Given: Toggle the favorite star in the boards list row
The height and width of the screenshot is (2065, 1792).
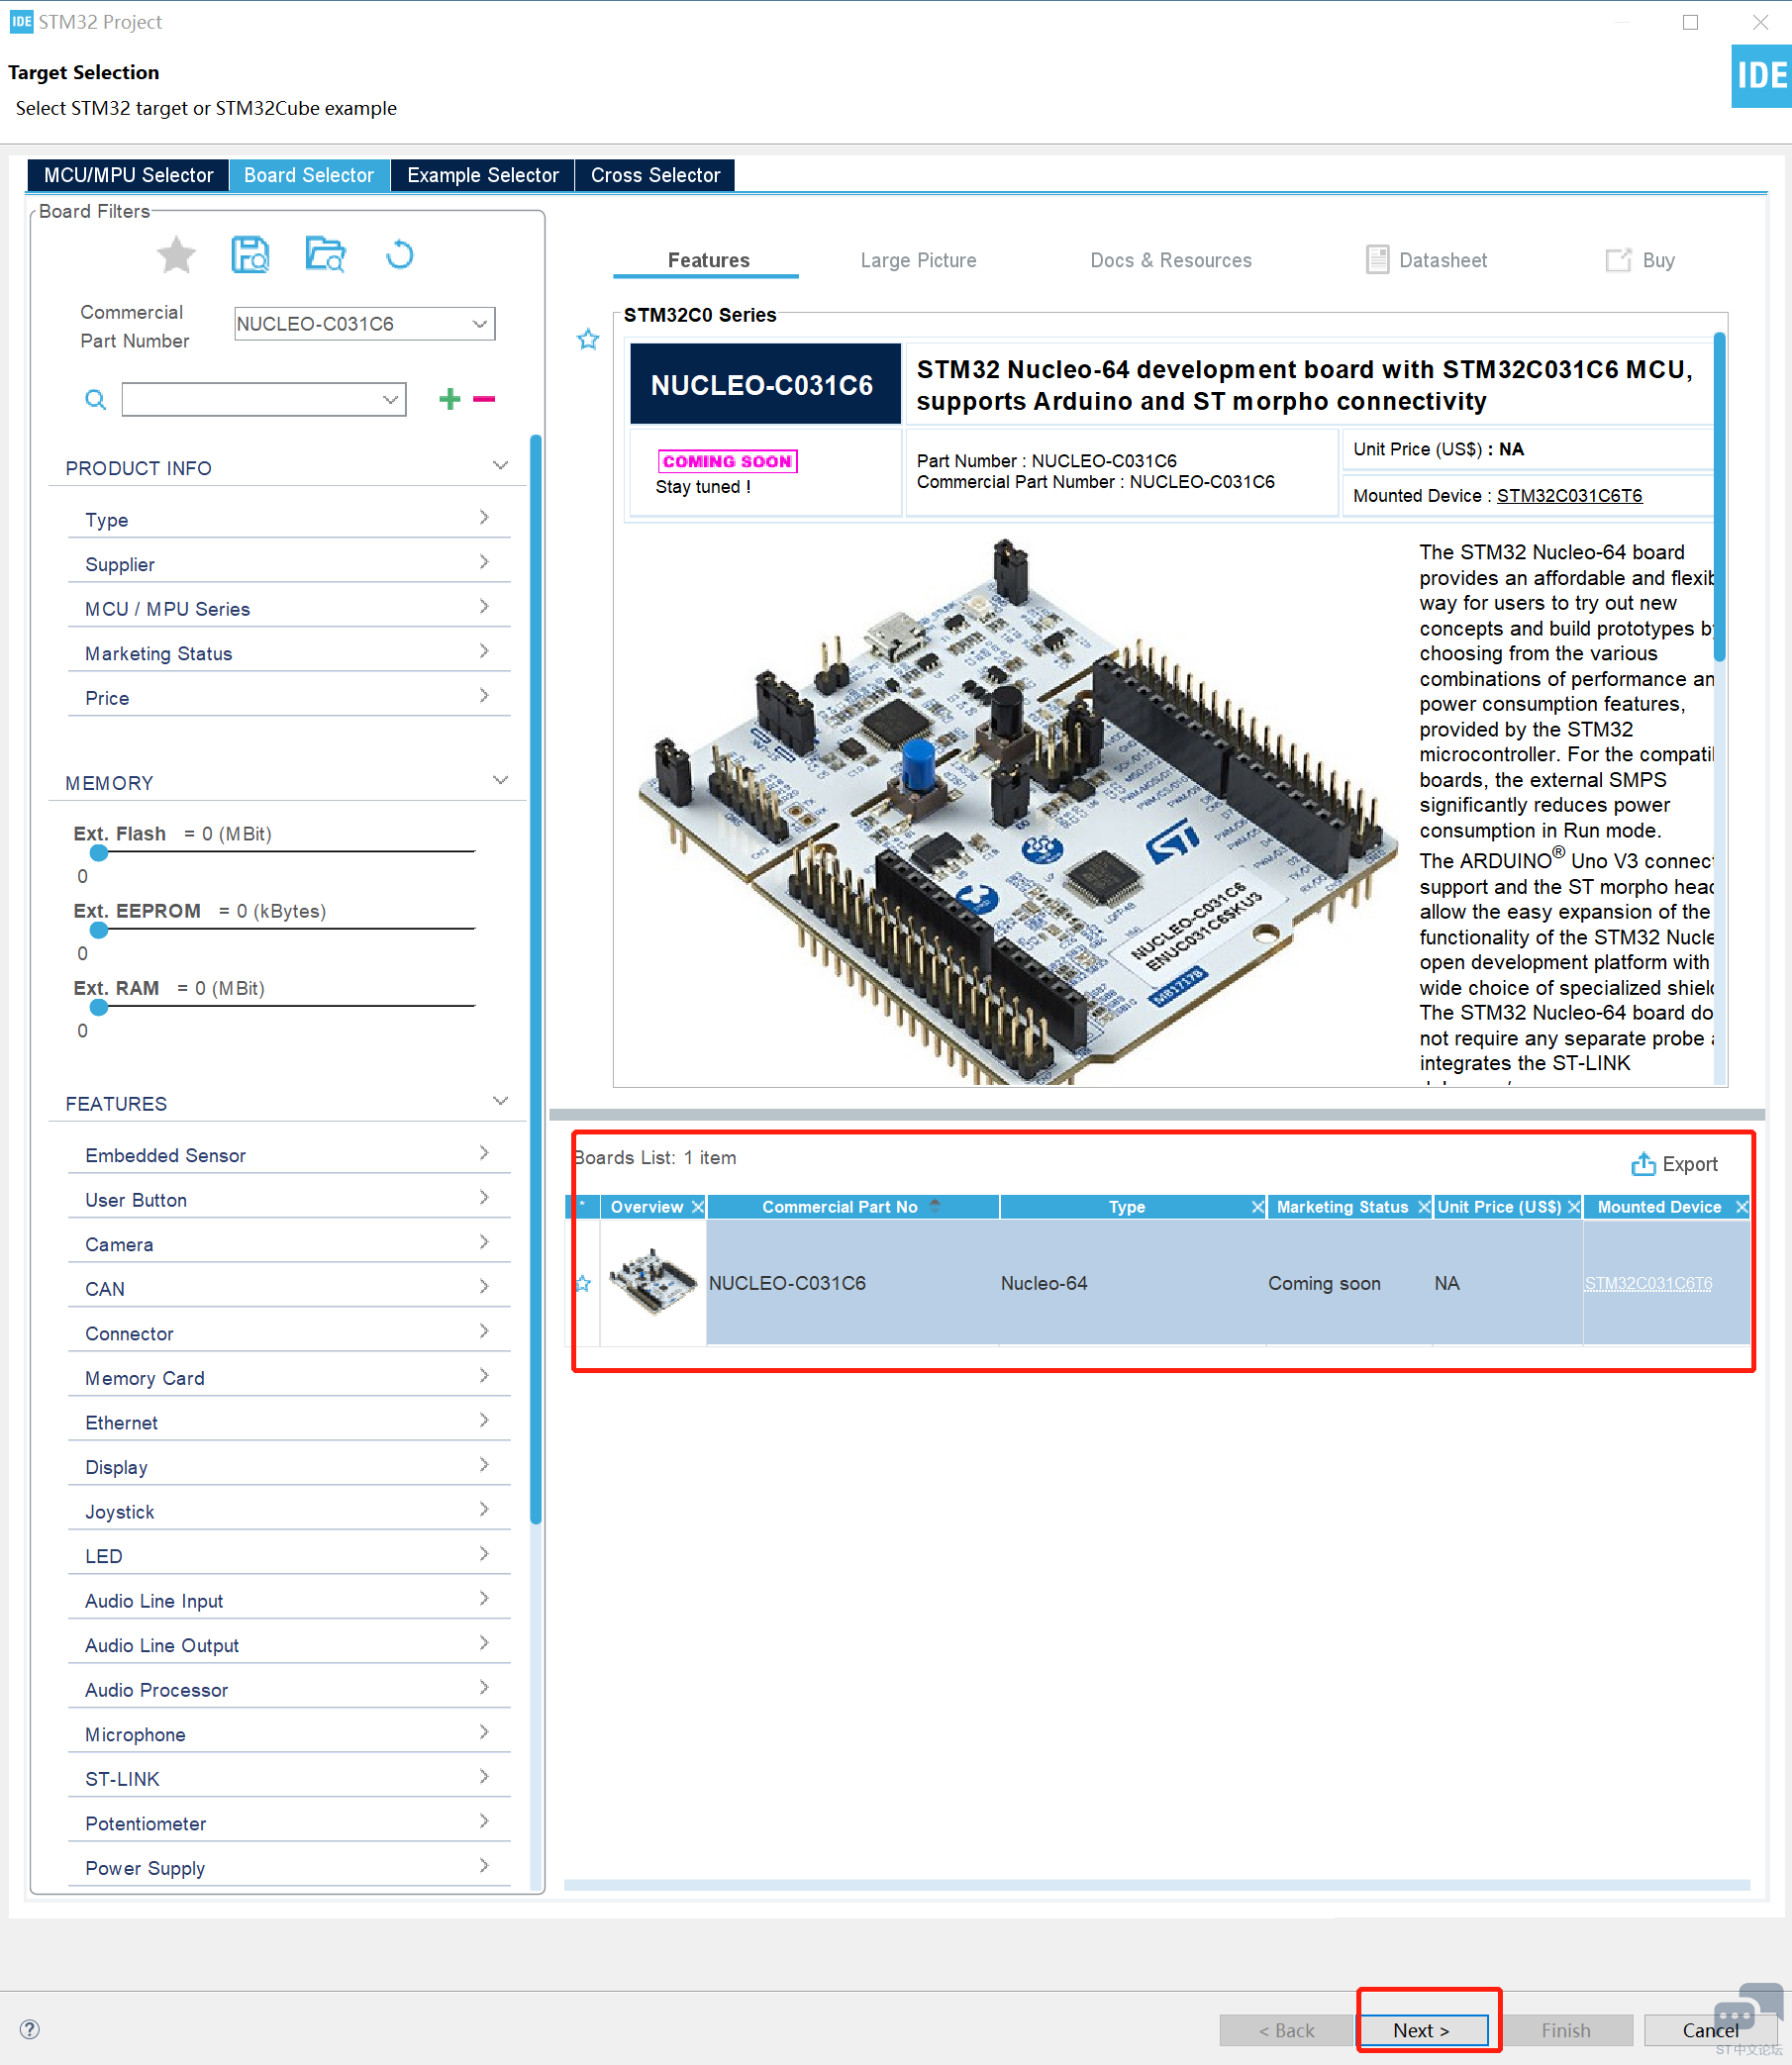Looking at the screenshot, I should coord(583,1283).
